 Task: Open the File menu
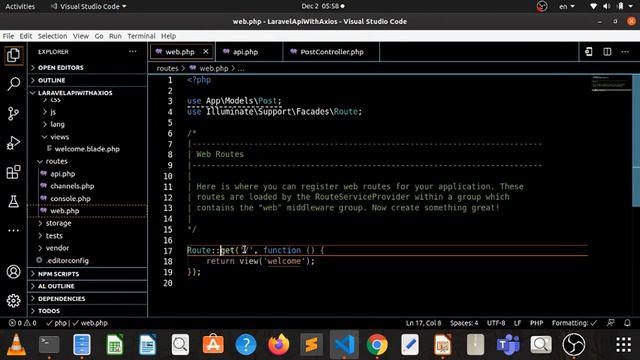(8, 36)
